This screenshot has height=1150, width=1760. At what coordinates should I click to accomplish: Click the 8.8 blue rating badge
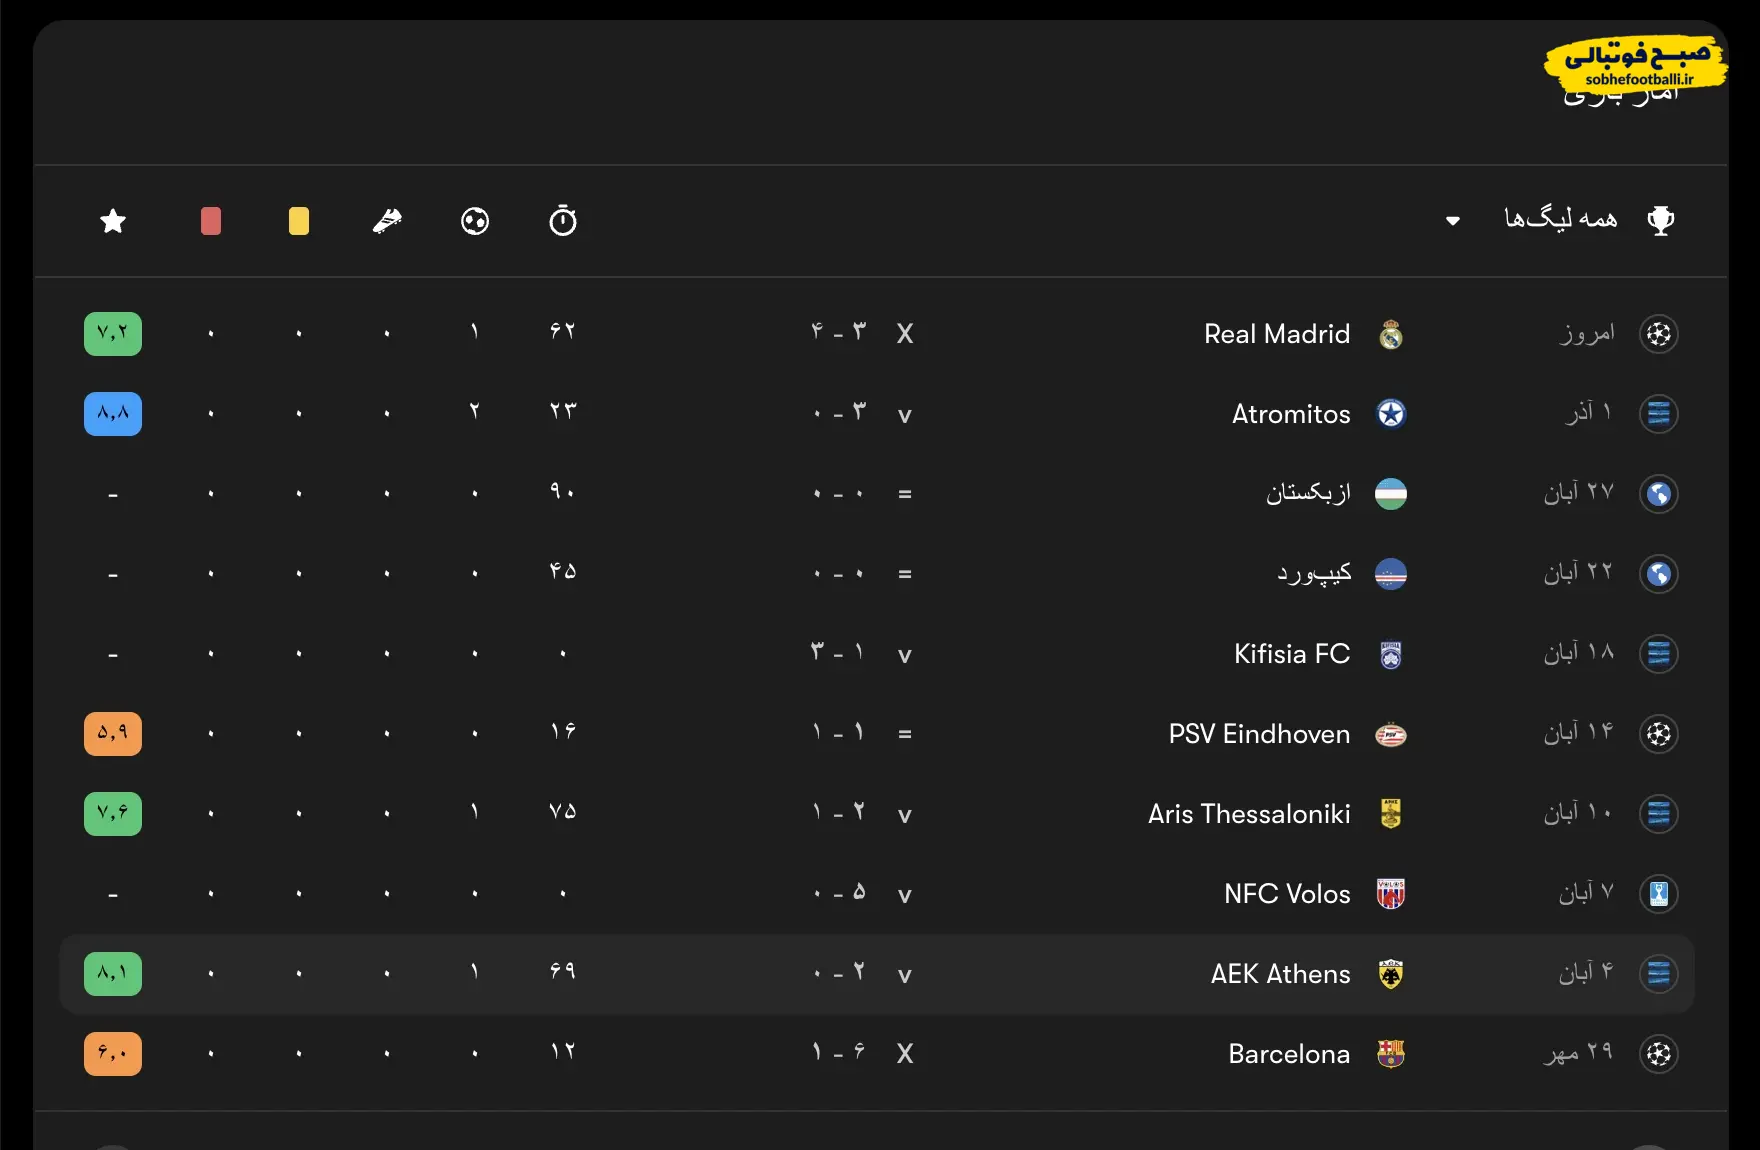(x=113, y=414)
